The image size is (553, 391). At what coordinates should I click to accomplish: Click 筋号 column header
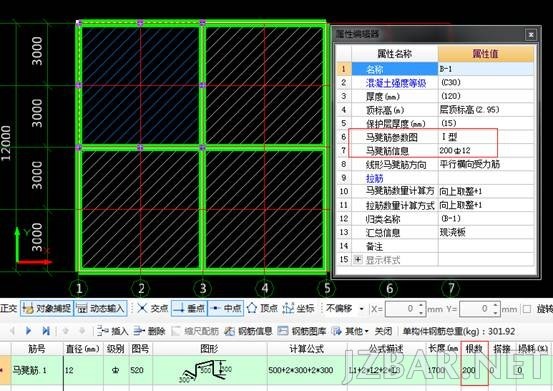pyautogui.click(x=37, y=349)
